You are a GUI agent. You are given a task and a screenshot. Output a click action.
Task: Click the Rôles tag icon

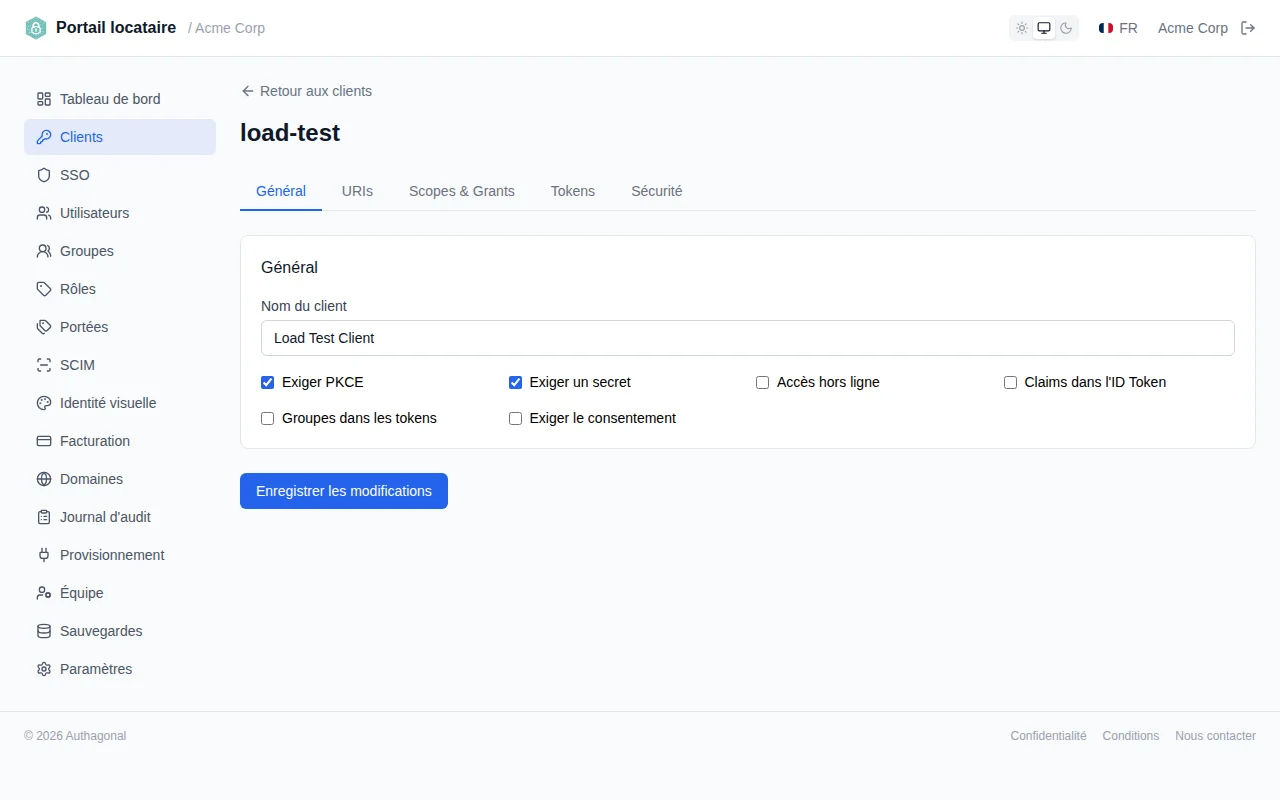pos(44,289)
